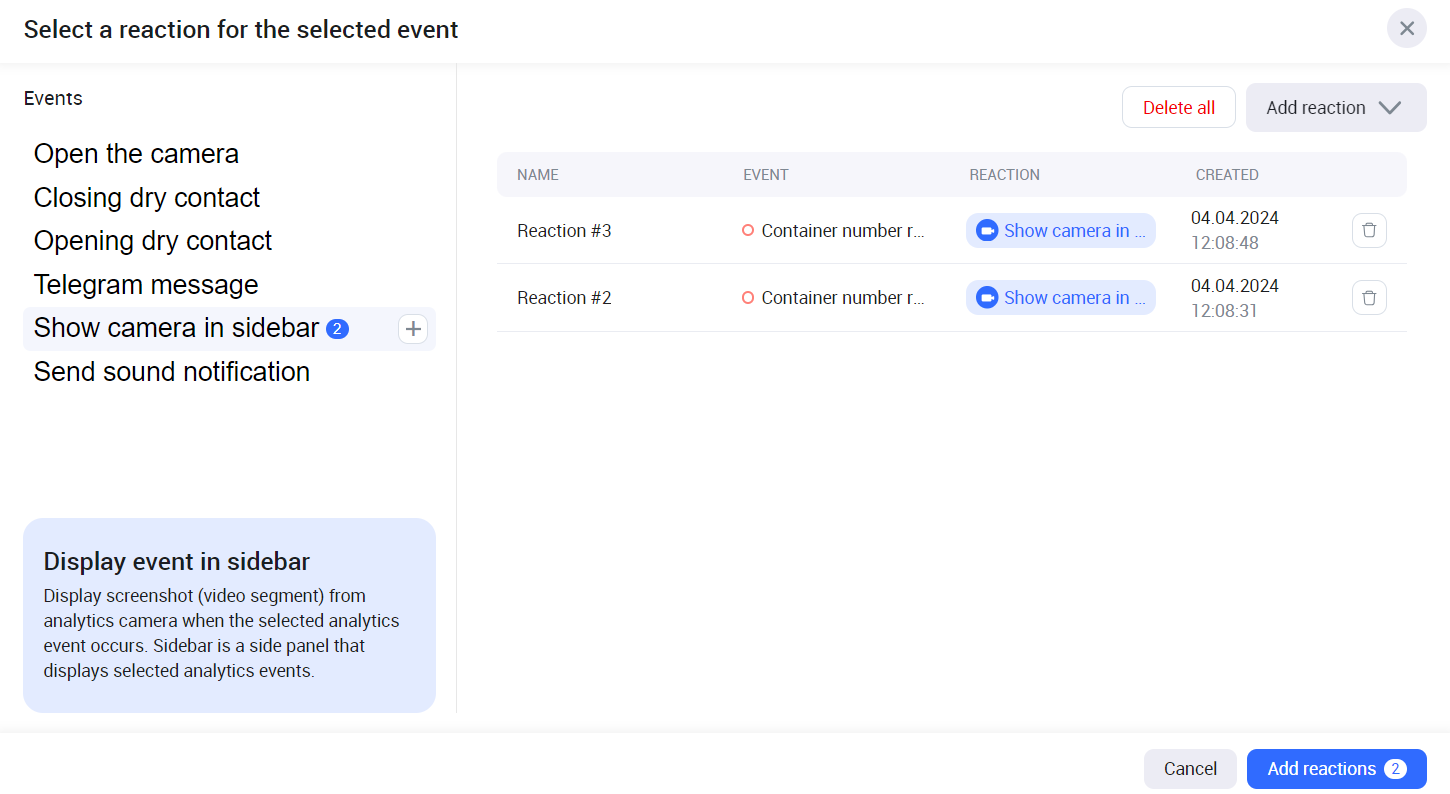Click camera icon in Reaction #3 row
Image resolution: width=1450 pixels, height=794 pixels.
point(987,231)
